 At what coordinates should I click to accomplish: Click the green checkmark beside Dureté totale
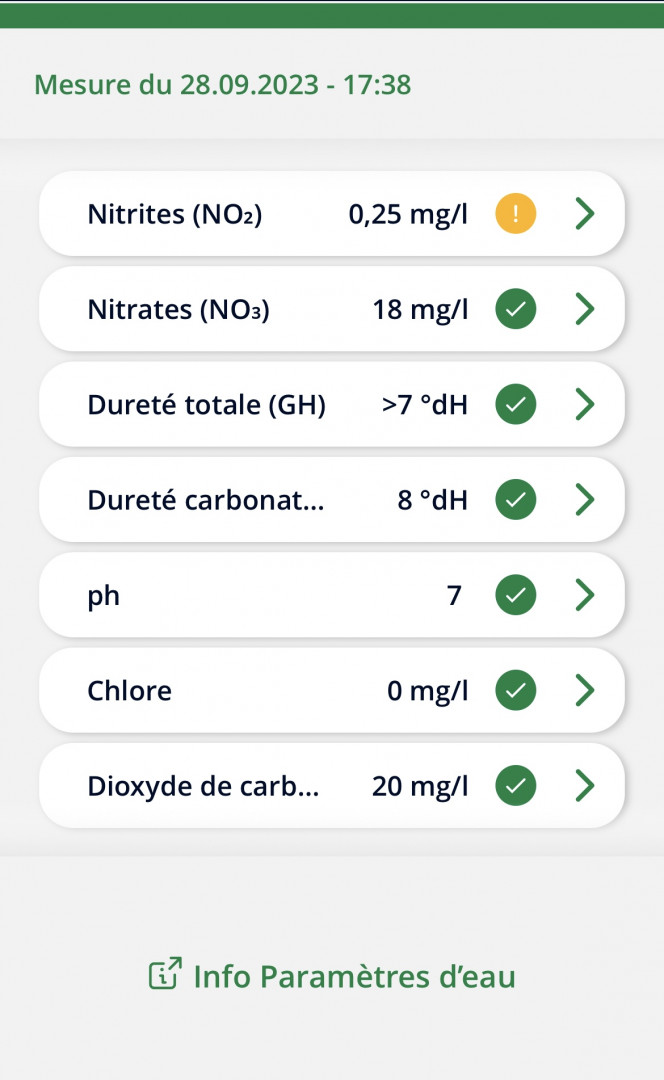(515, 404)
